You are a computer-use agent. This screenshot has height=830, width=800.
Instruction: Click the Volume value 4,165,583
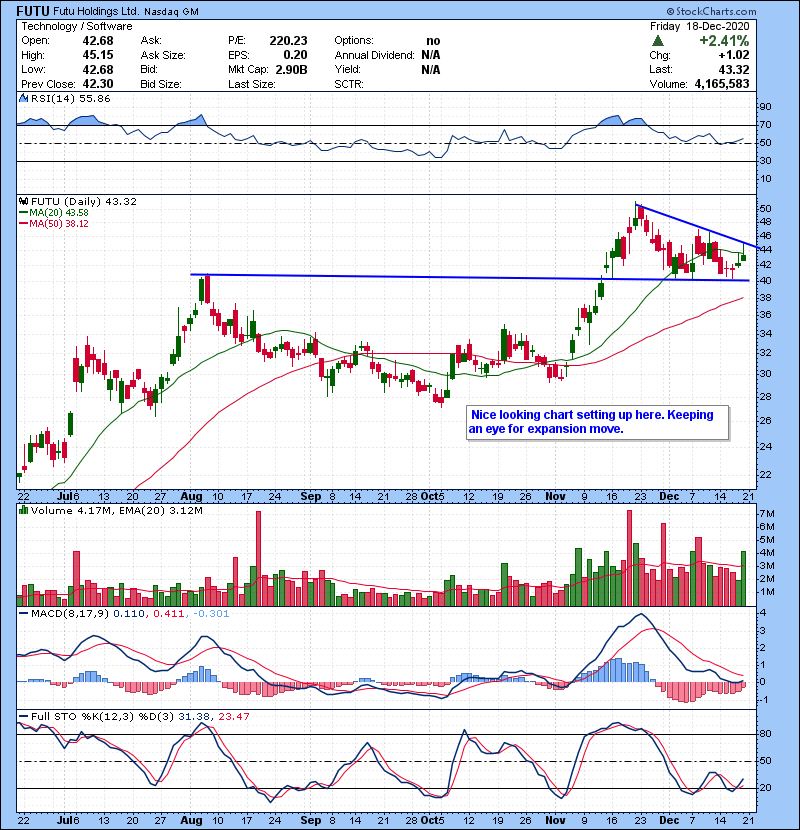pyautogui.click(x=722, y=84)
